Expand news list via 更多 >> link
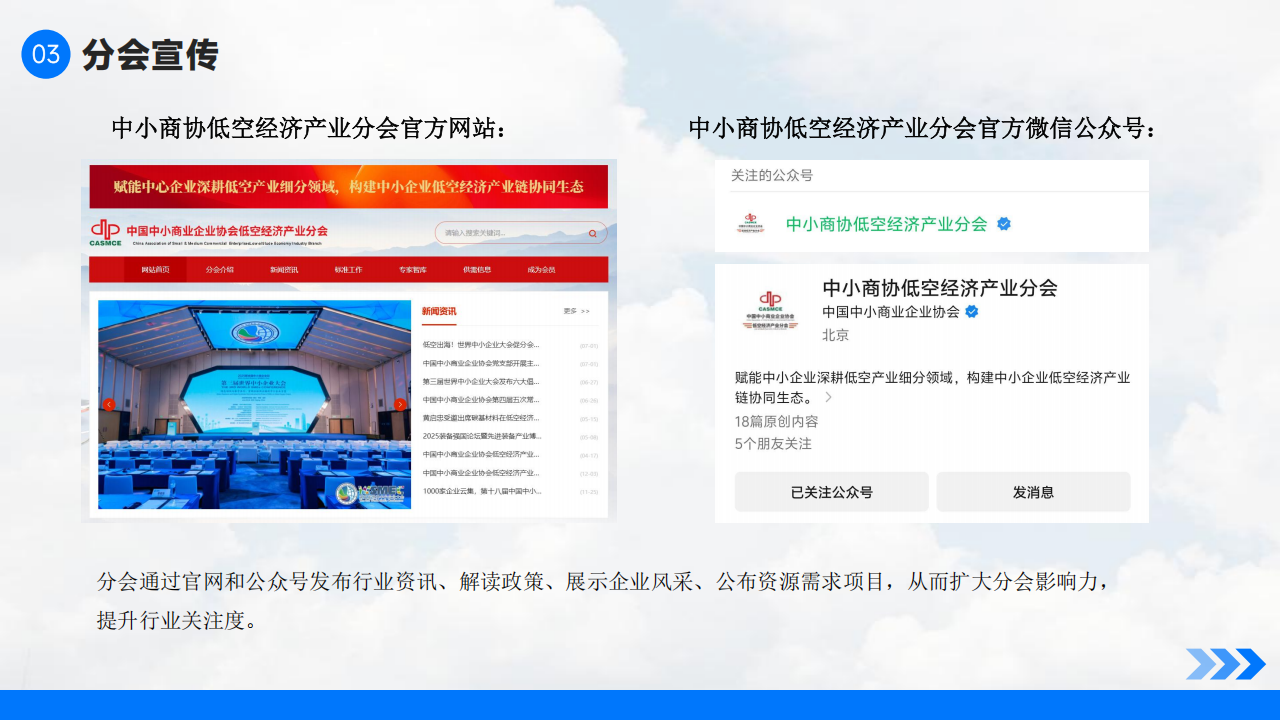The width and height of the screenshot is (1280, 720). point(577,311)
